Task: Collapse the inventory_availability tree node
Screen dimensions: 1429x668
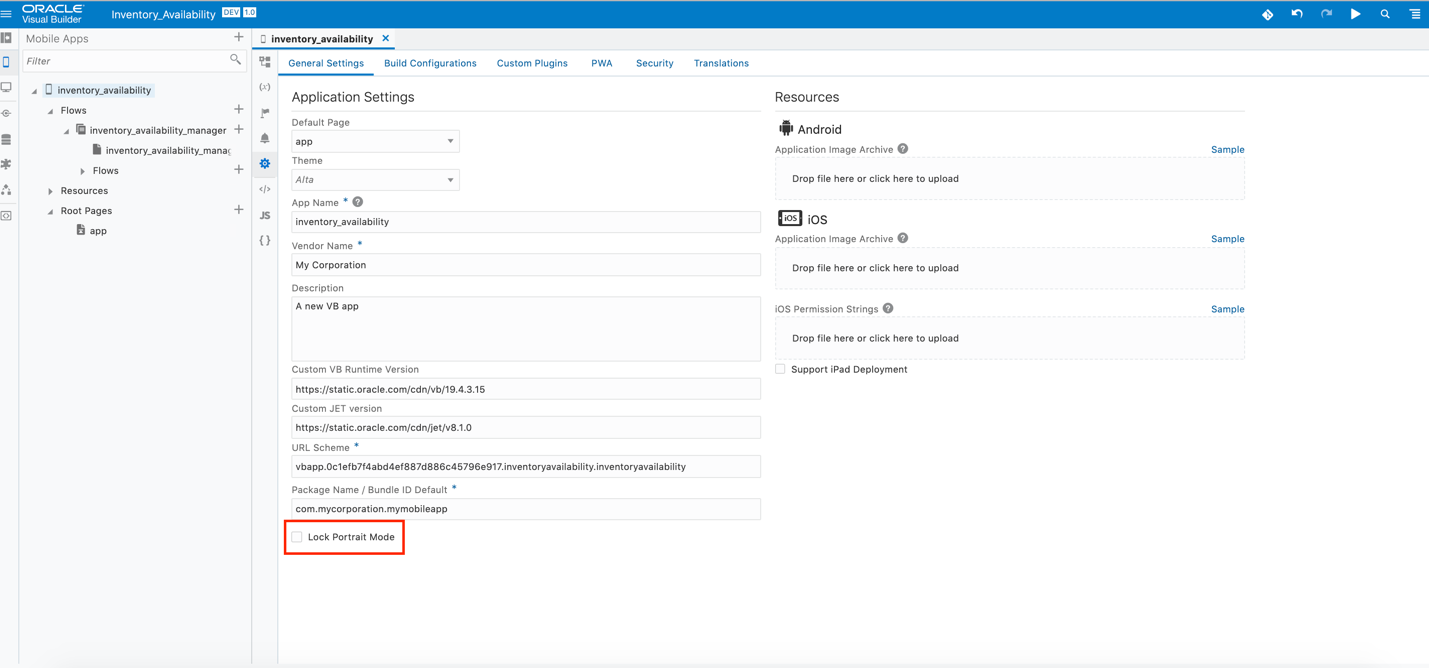Action: coord(34,91)
